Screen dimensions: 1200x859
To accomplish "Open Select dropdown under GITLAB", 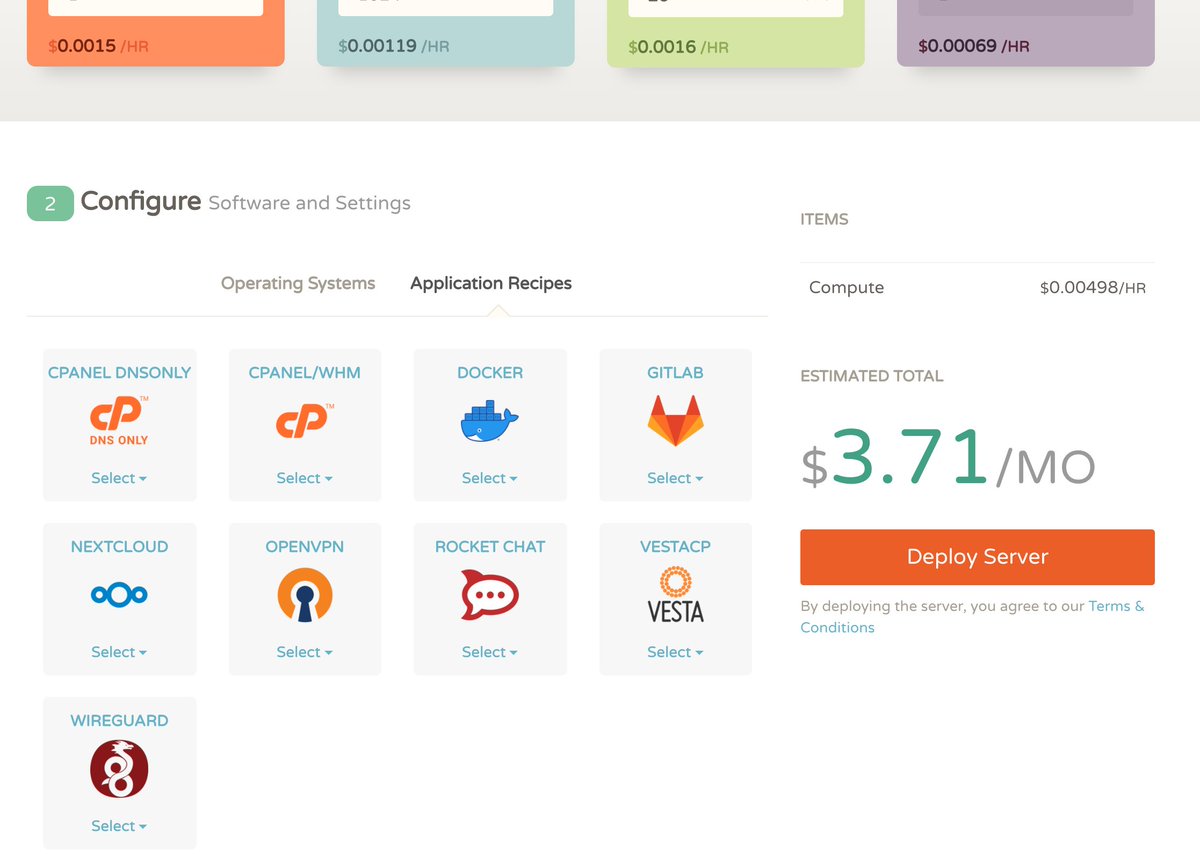I will click(x=675, y=478).
